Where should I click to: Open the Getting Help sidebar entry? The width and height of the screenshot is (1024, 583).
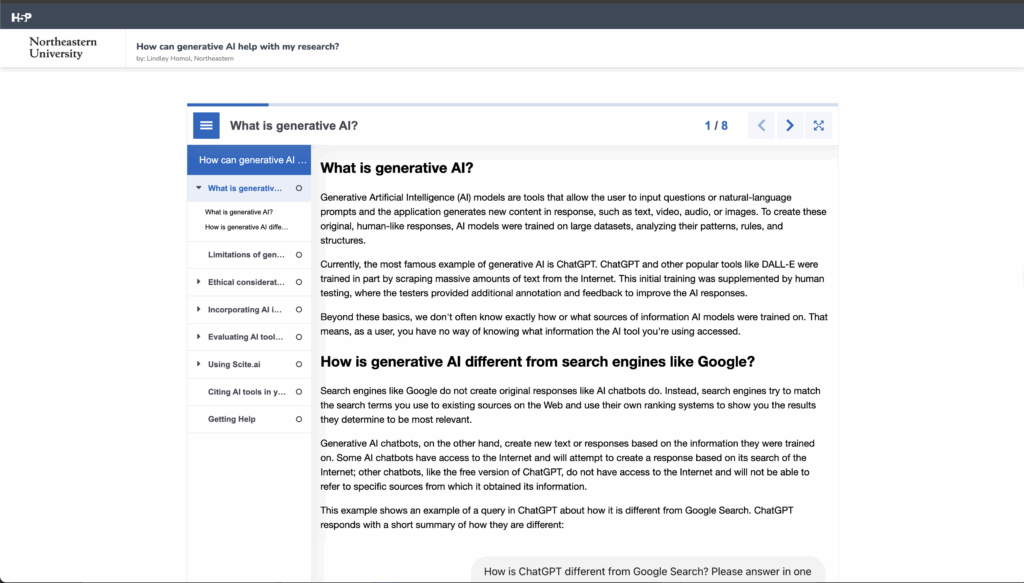(x=234, y=419)
